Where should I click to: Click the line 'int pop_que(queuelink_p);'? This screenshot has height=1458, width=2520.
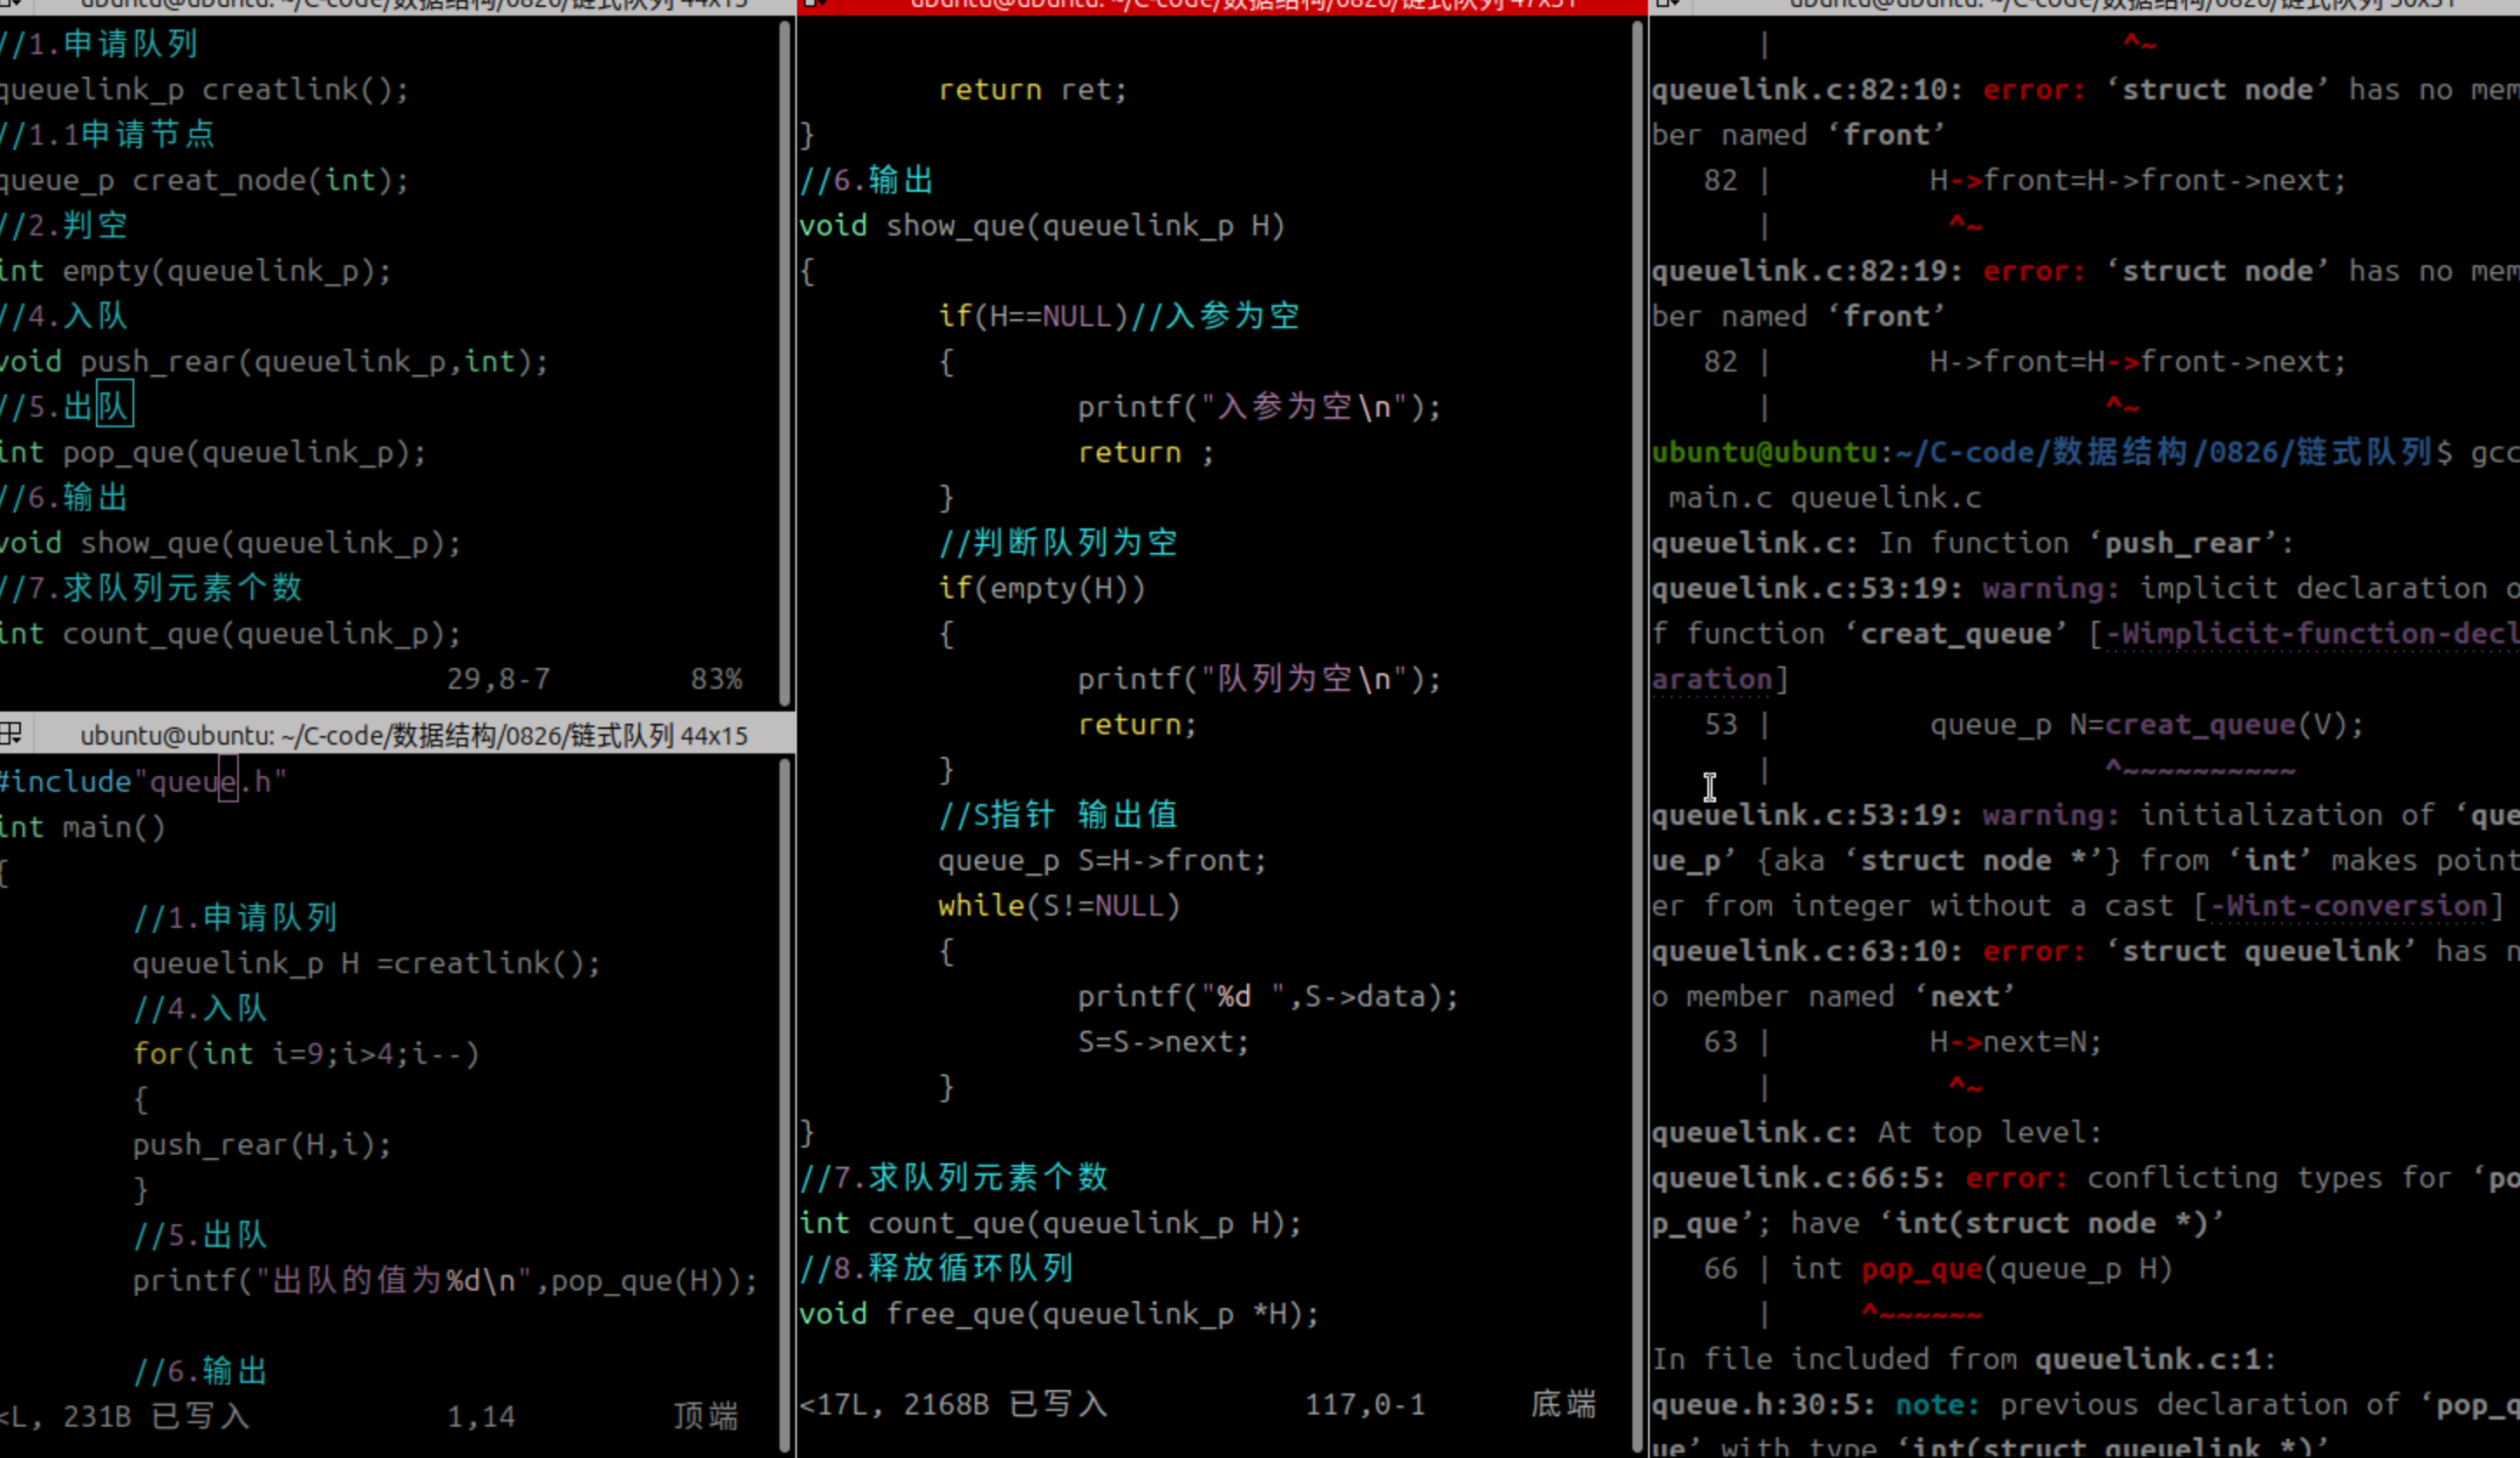tap(213, 453)
